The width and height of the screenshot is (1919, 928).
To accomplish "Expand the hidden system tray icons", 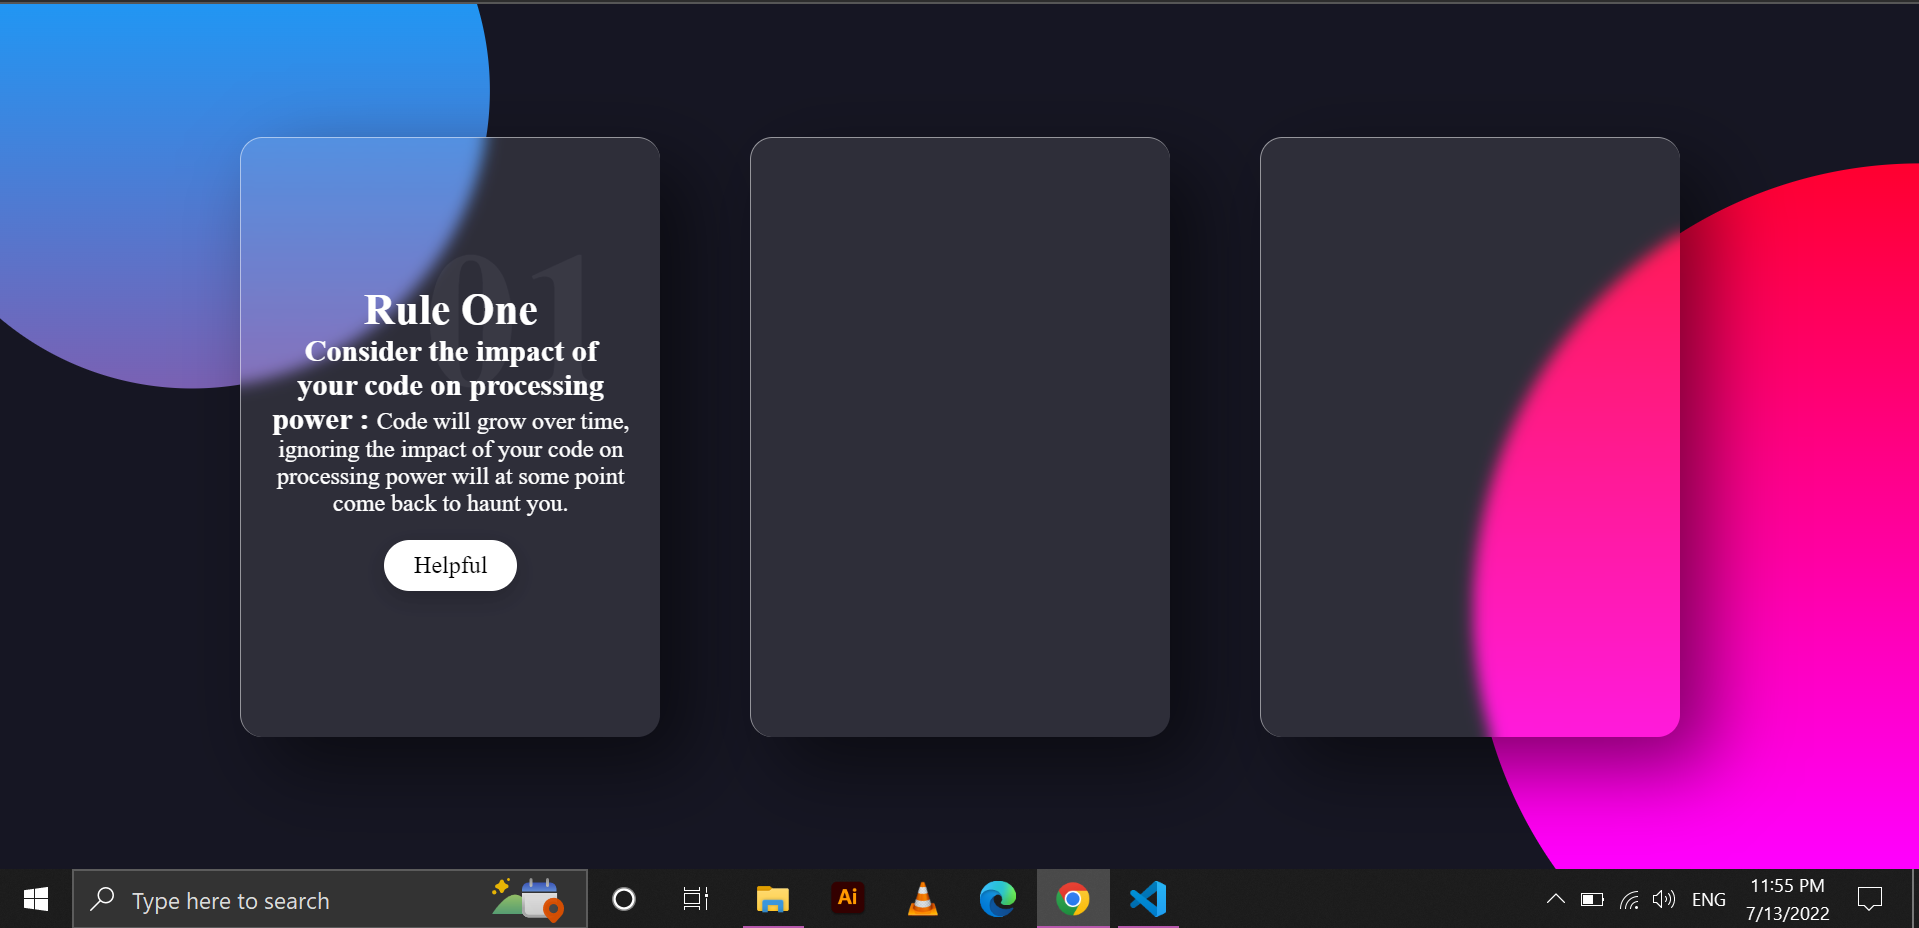I will tap(1555, 900).
